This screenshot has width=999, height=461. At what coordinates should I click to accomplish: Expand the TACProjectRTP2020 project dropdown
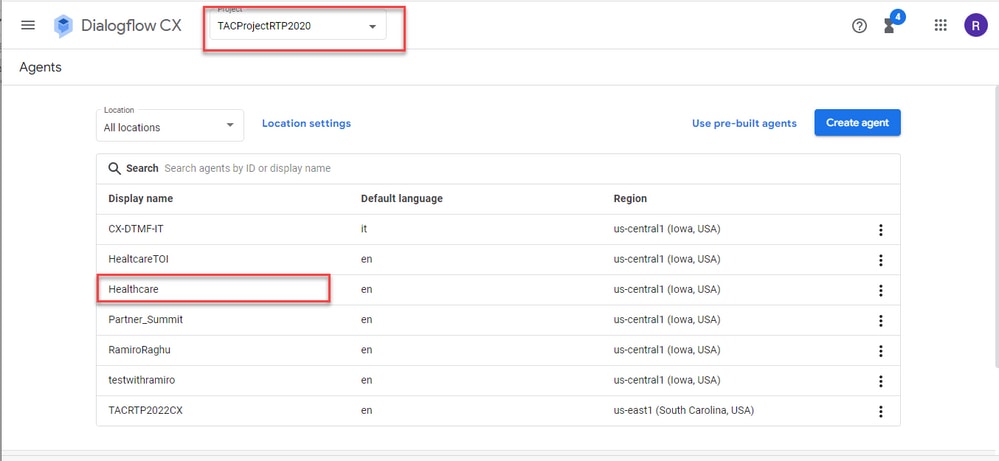pyautogui.click(x=298, y=27)
